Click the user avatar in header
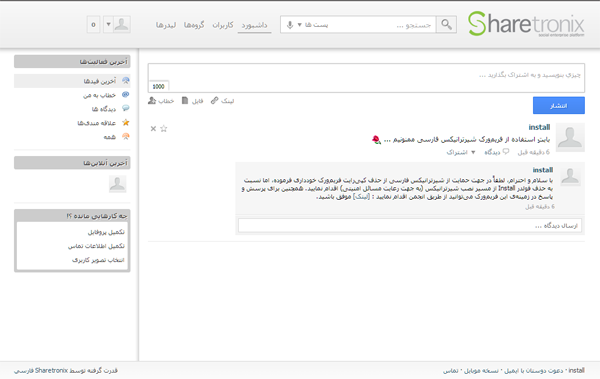The image size is (600, 379). pos(122,25)
